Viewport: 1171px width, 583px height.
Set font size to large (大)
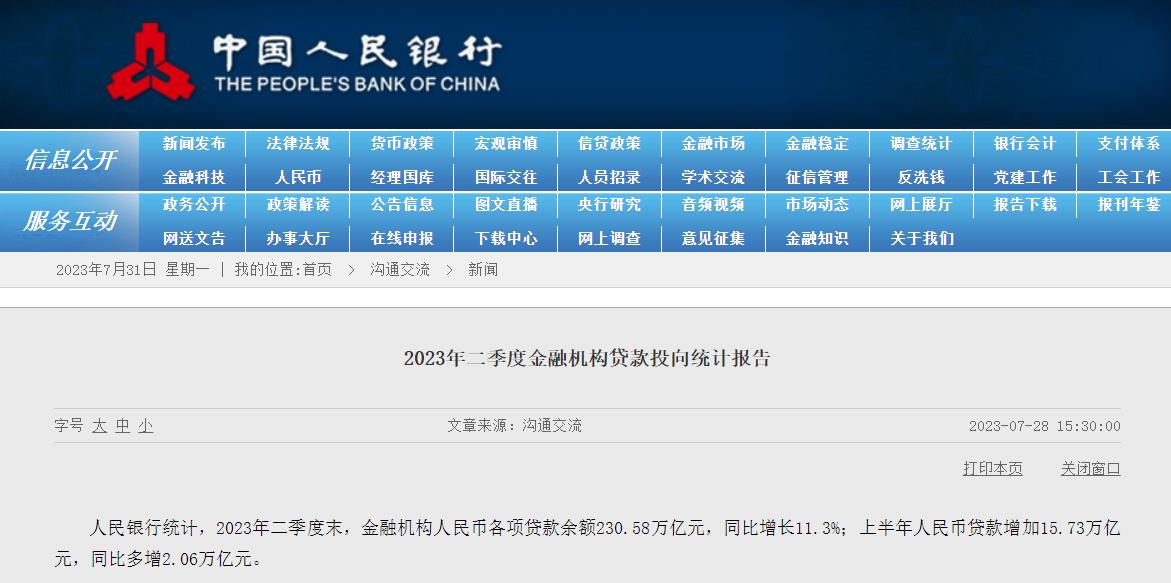tap(99, 426)
